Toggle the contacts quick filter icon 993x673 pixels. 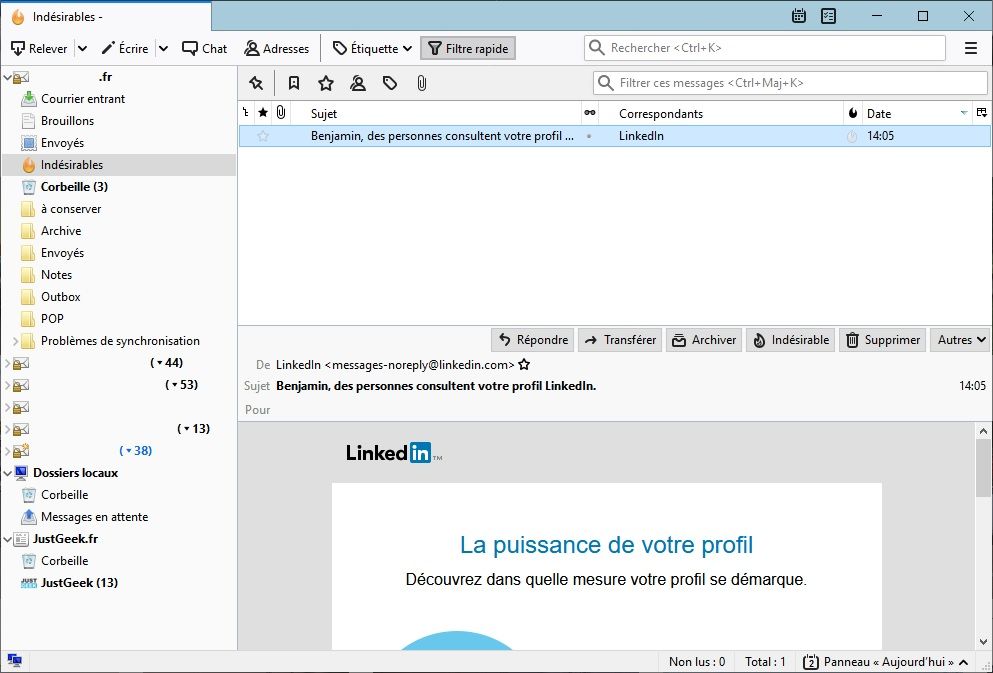358,83
